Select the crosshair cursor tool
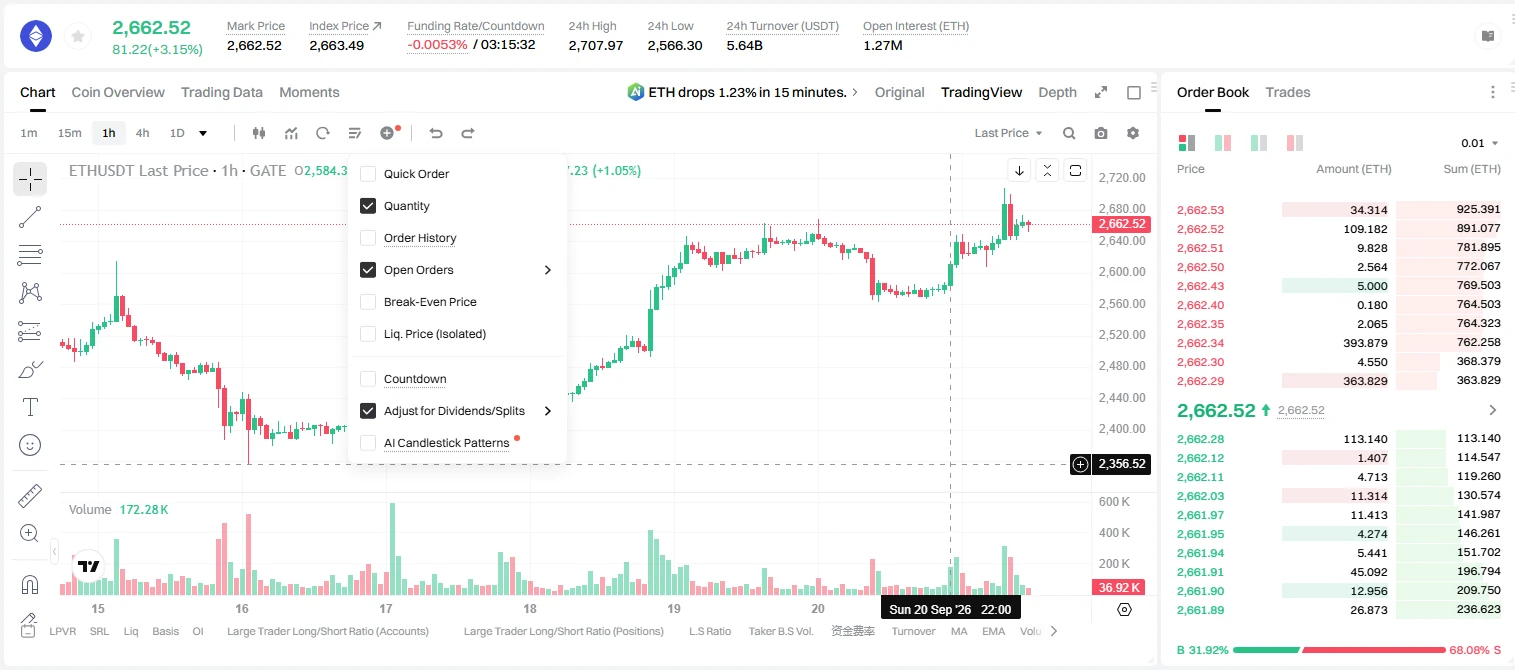1515x670 pixels. click(30, 179)
